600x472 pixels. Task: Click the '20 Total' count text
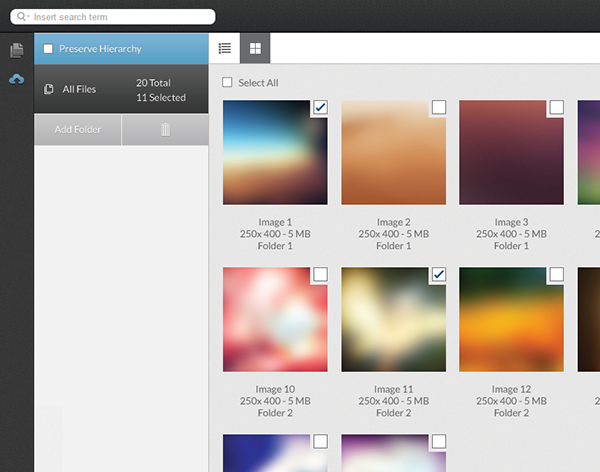(x=153, y=83)
